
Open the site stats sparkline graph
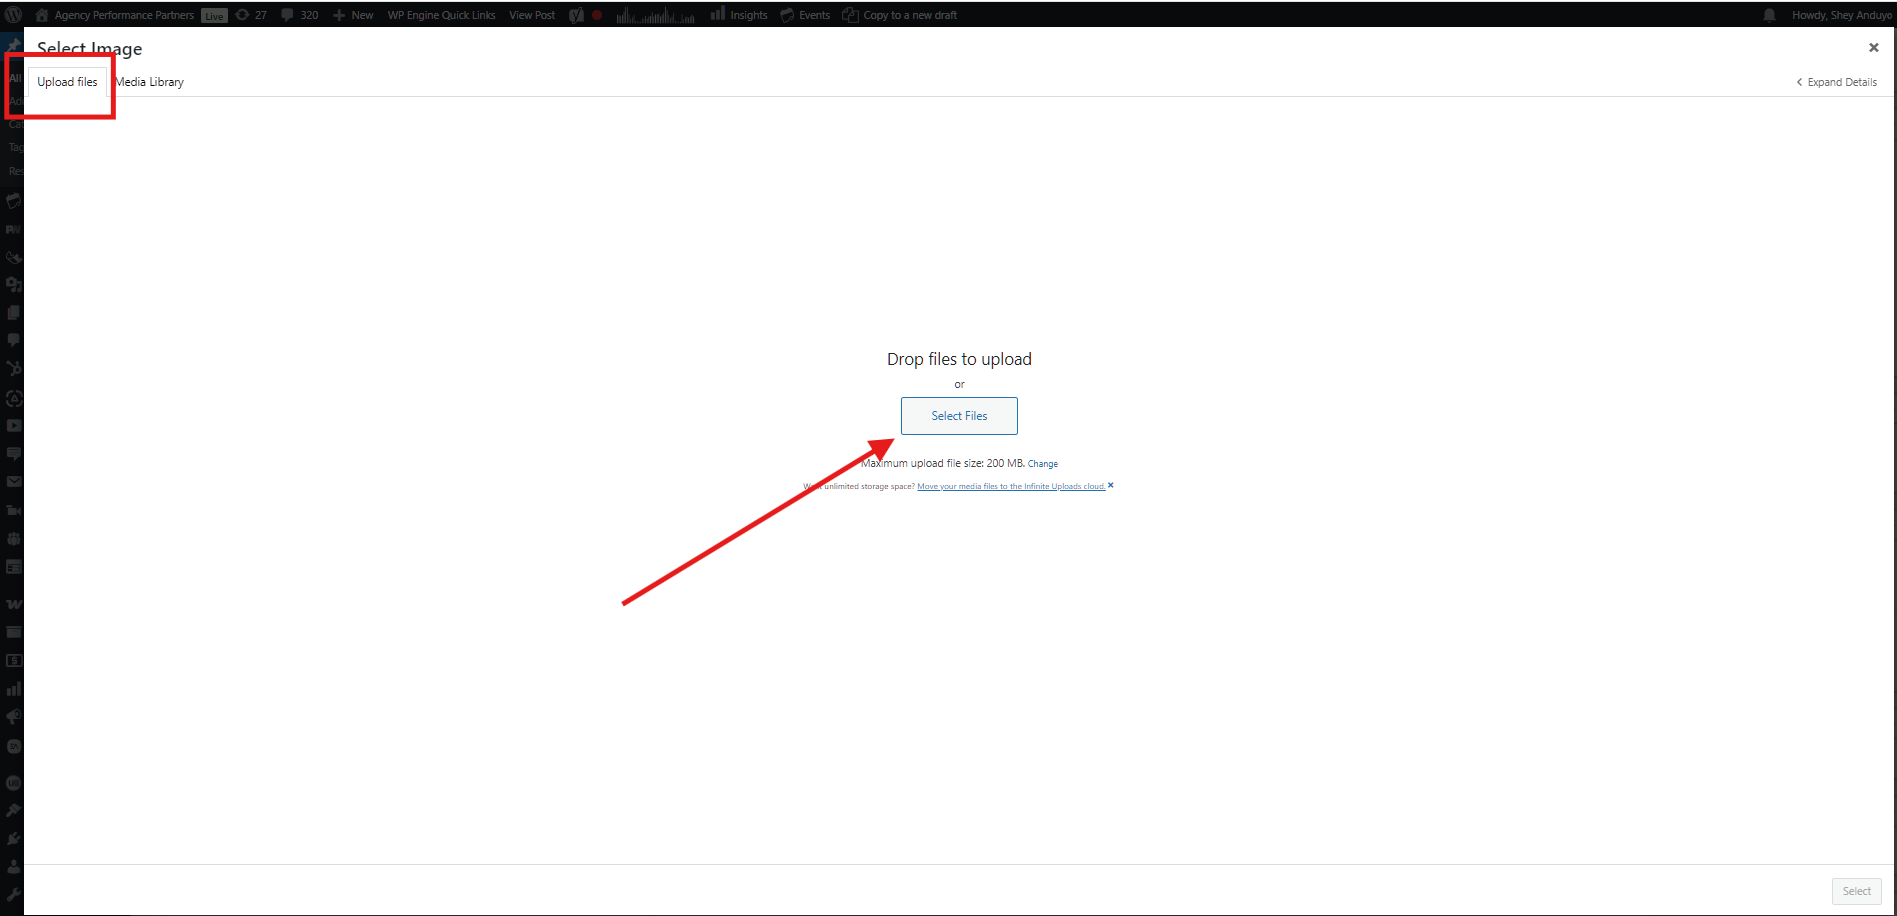[x=655, y=15]
